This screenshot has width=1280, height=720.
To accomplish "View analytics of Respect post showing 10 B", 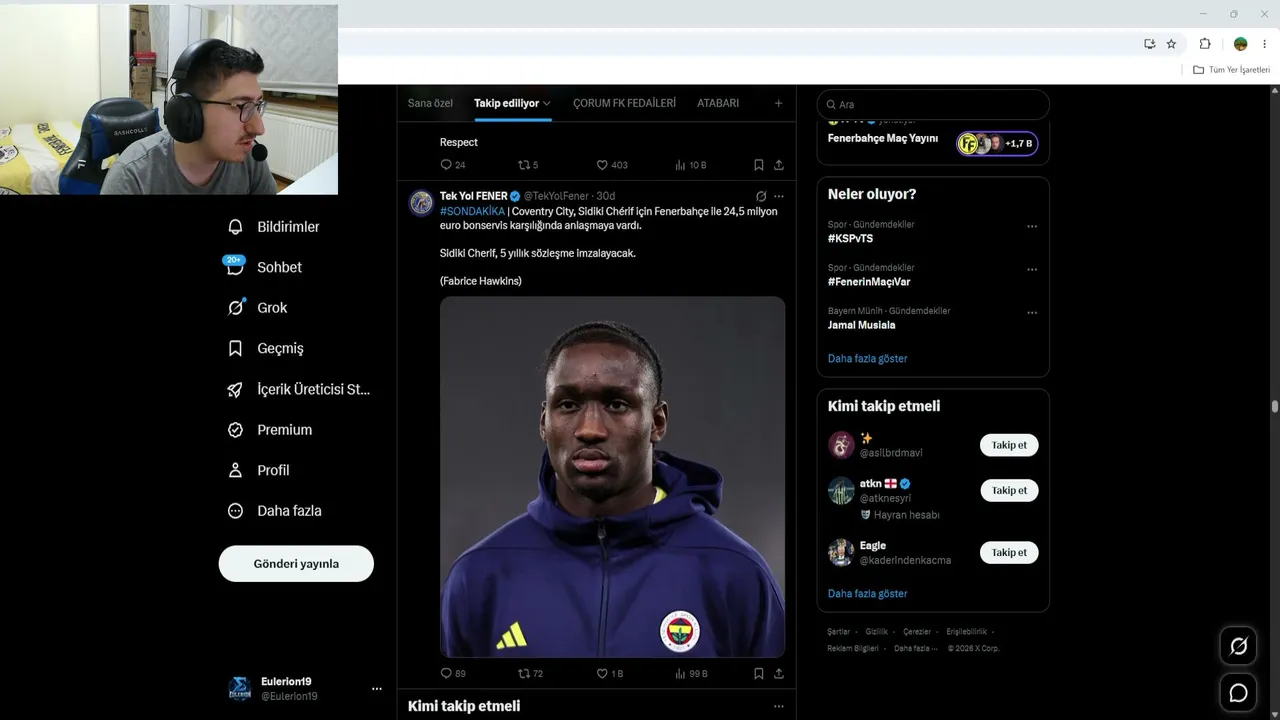I will tap(681, 165).
